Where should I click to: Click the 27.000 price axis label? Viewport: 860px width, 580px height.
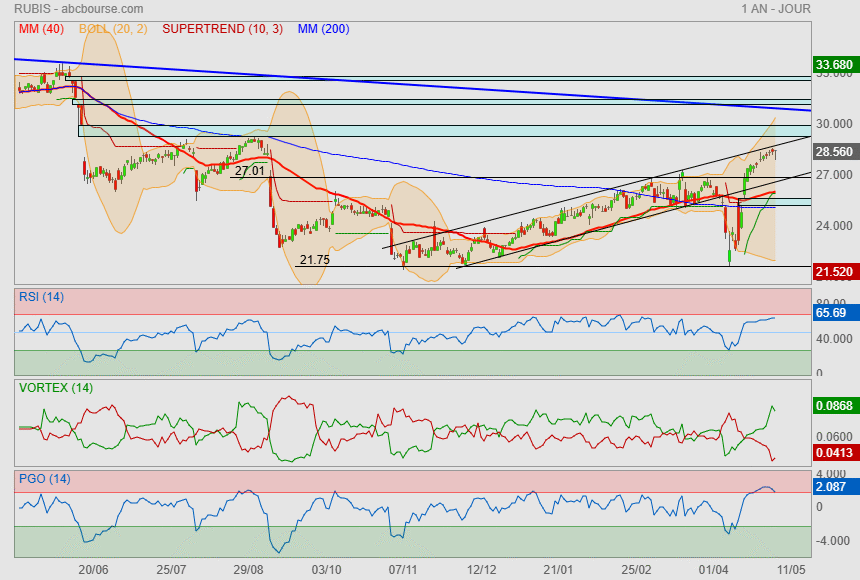(x=834, y=175)
